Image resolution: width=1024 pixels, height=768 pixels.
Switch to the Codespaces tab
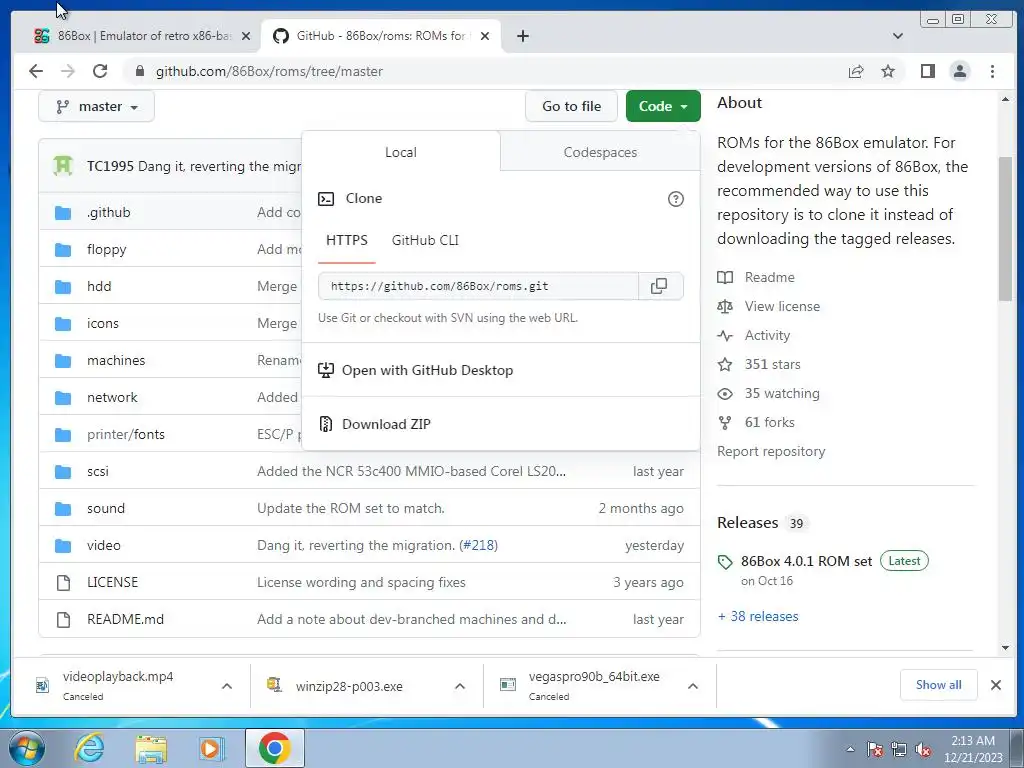(600, 152)
